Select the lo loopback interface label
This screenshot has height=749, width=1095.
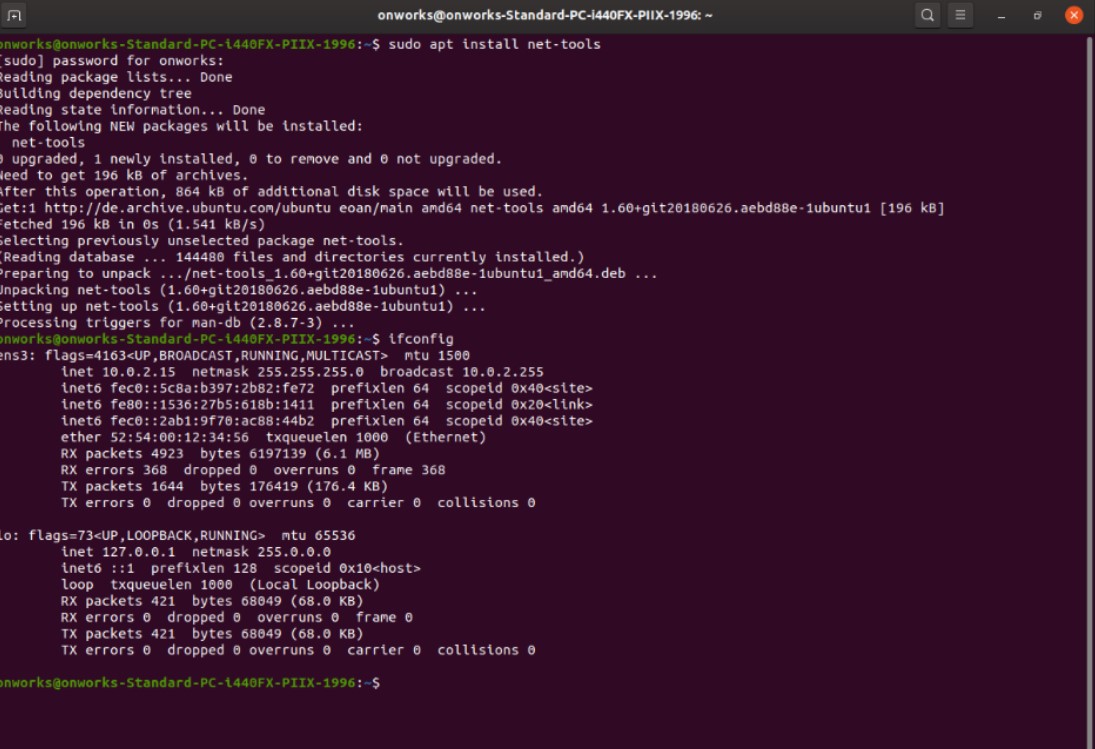8,535
